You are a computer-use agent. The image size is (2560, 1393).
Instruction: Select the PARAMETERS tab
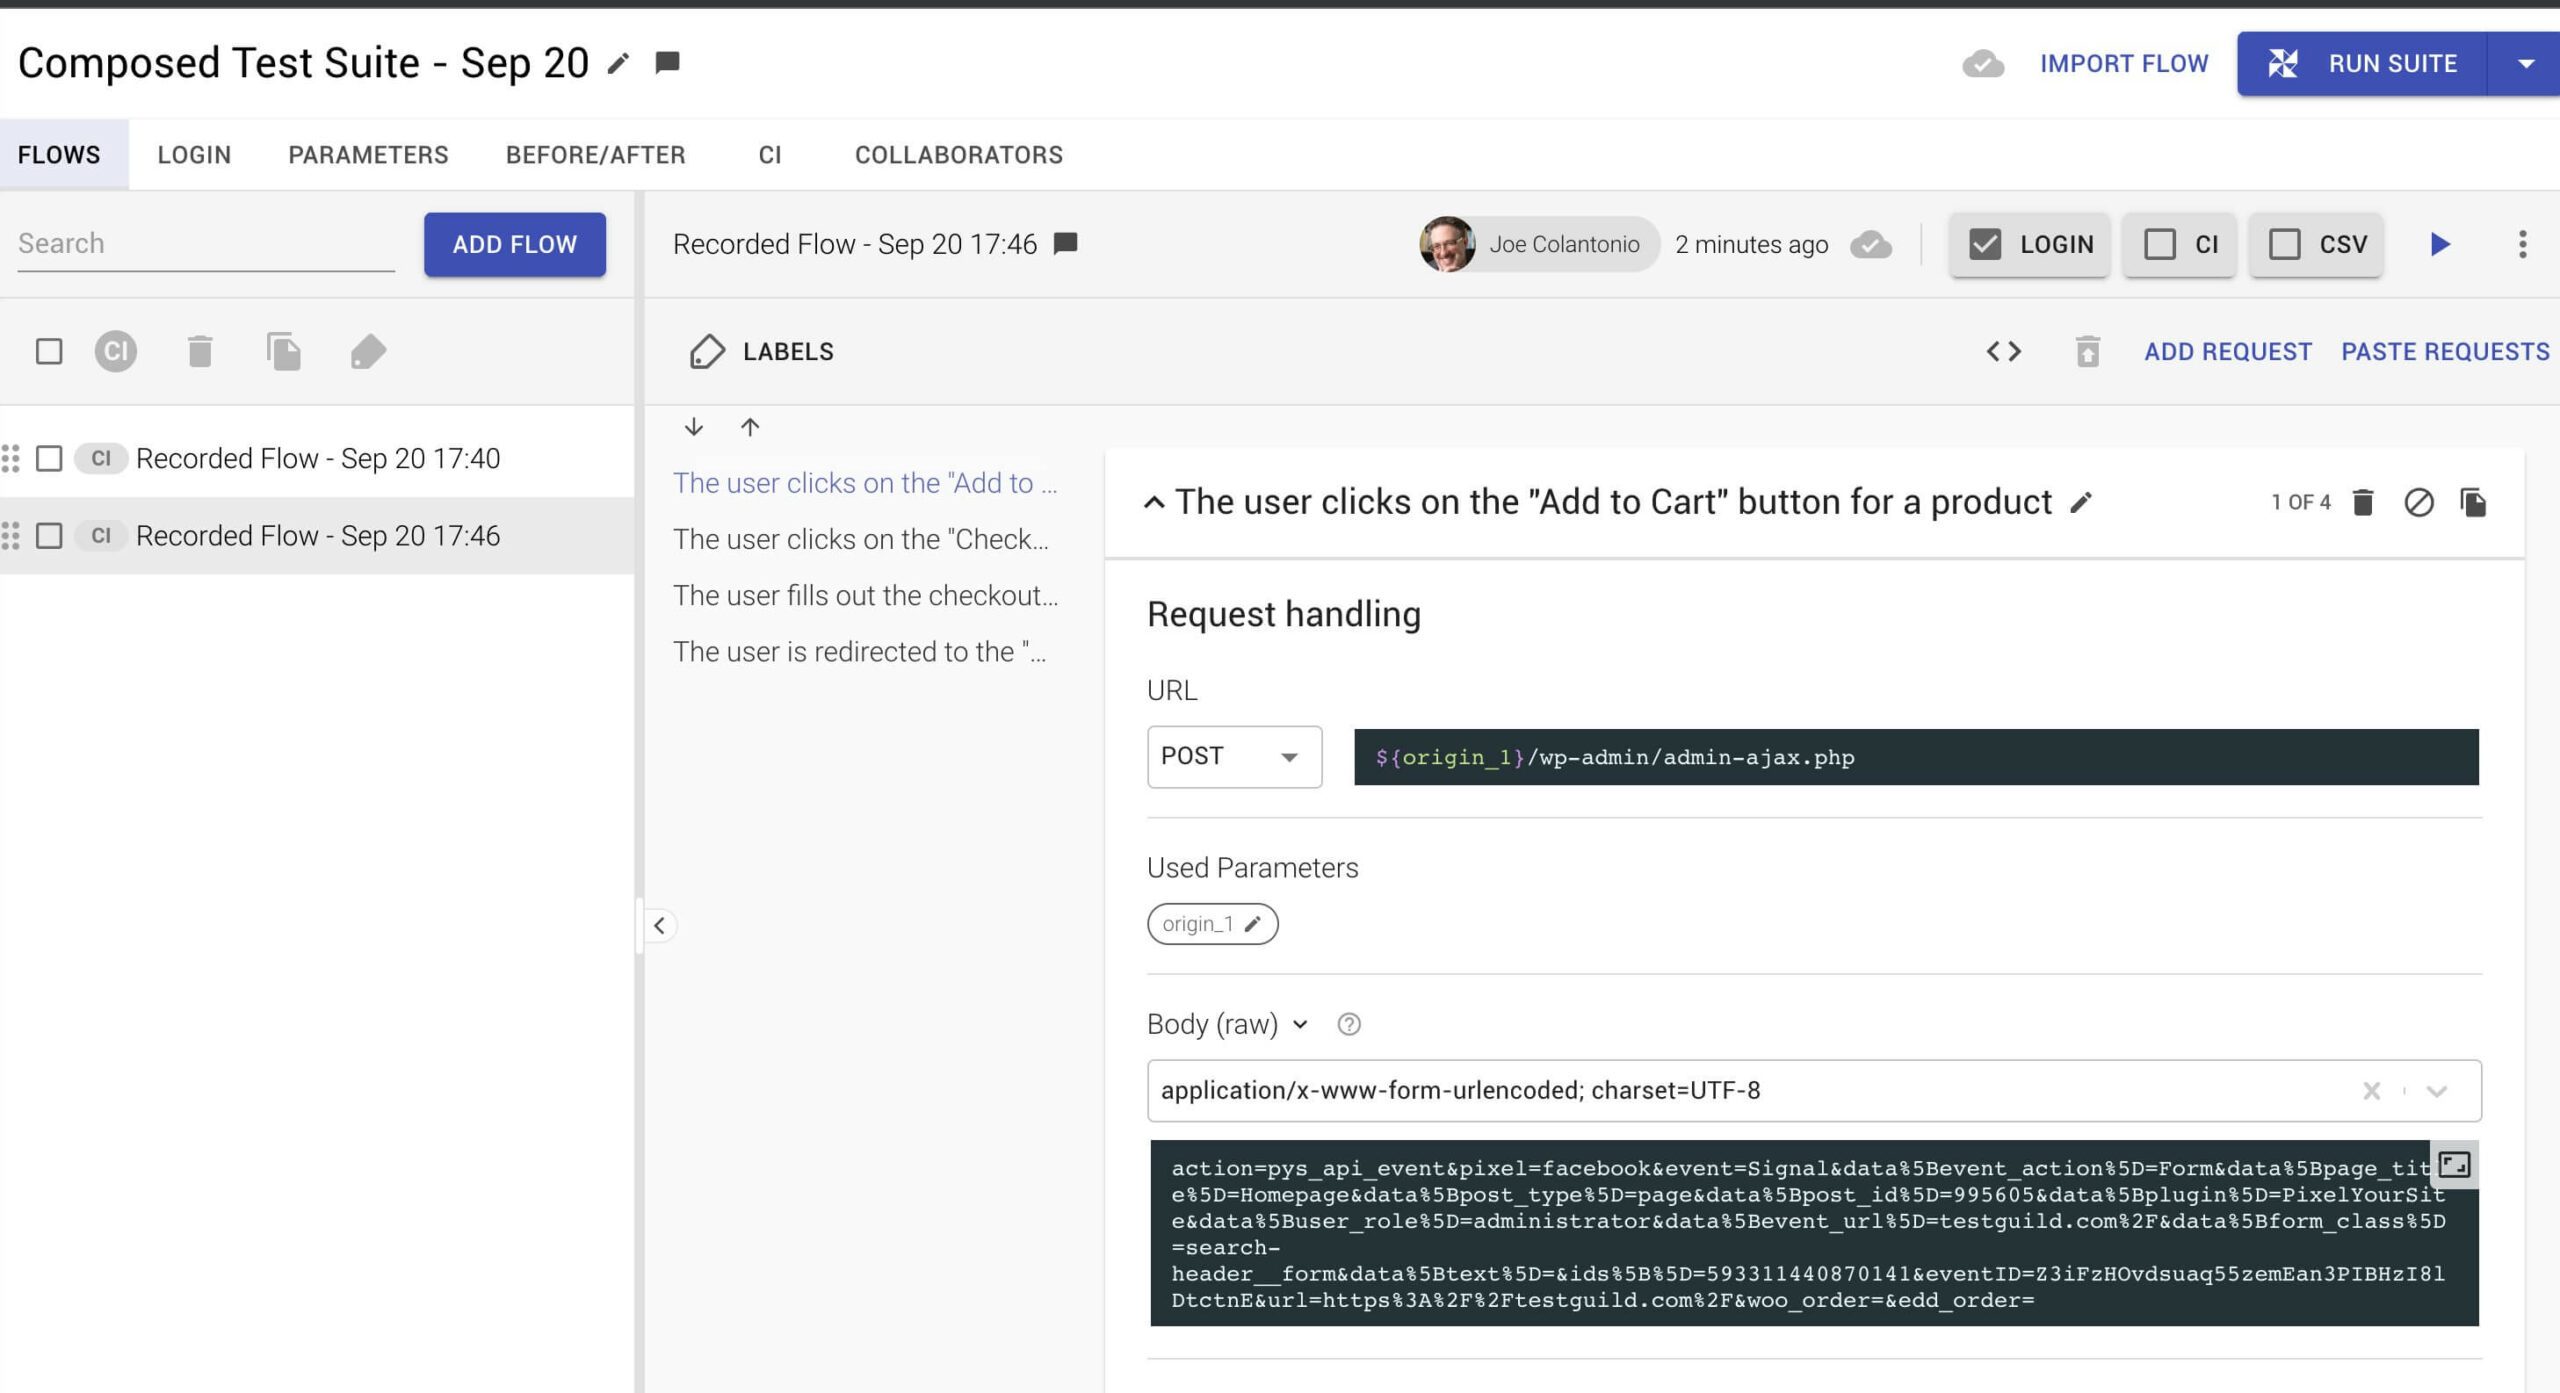(369, 154)
